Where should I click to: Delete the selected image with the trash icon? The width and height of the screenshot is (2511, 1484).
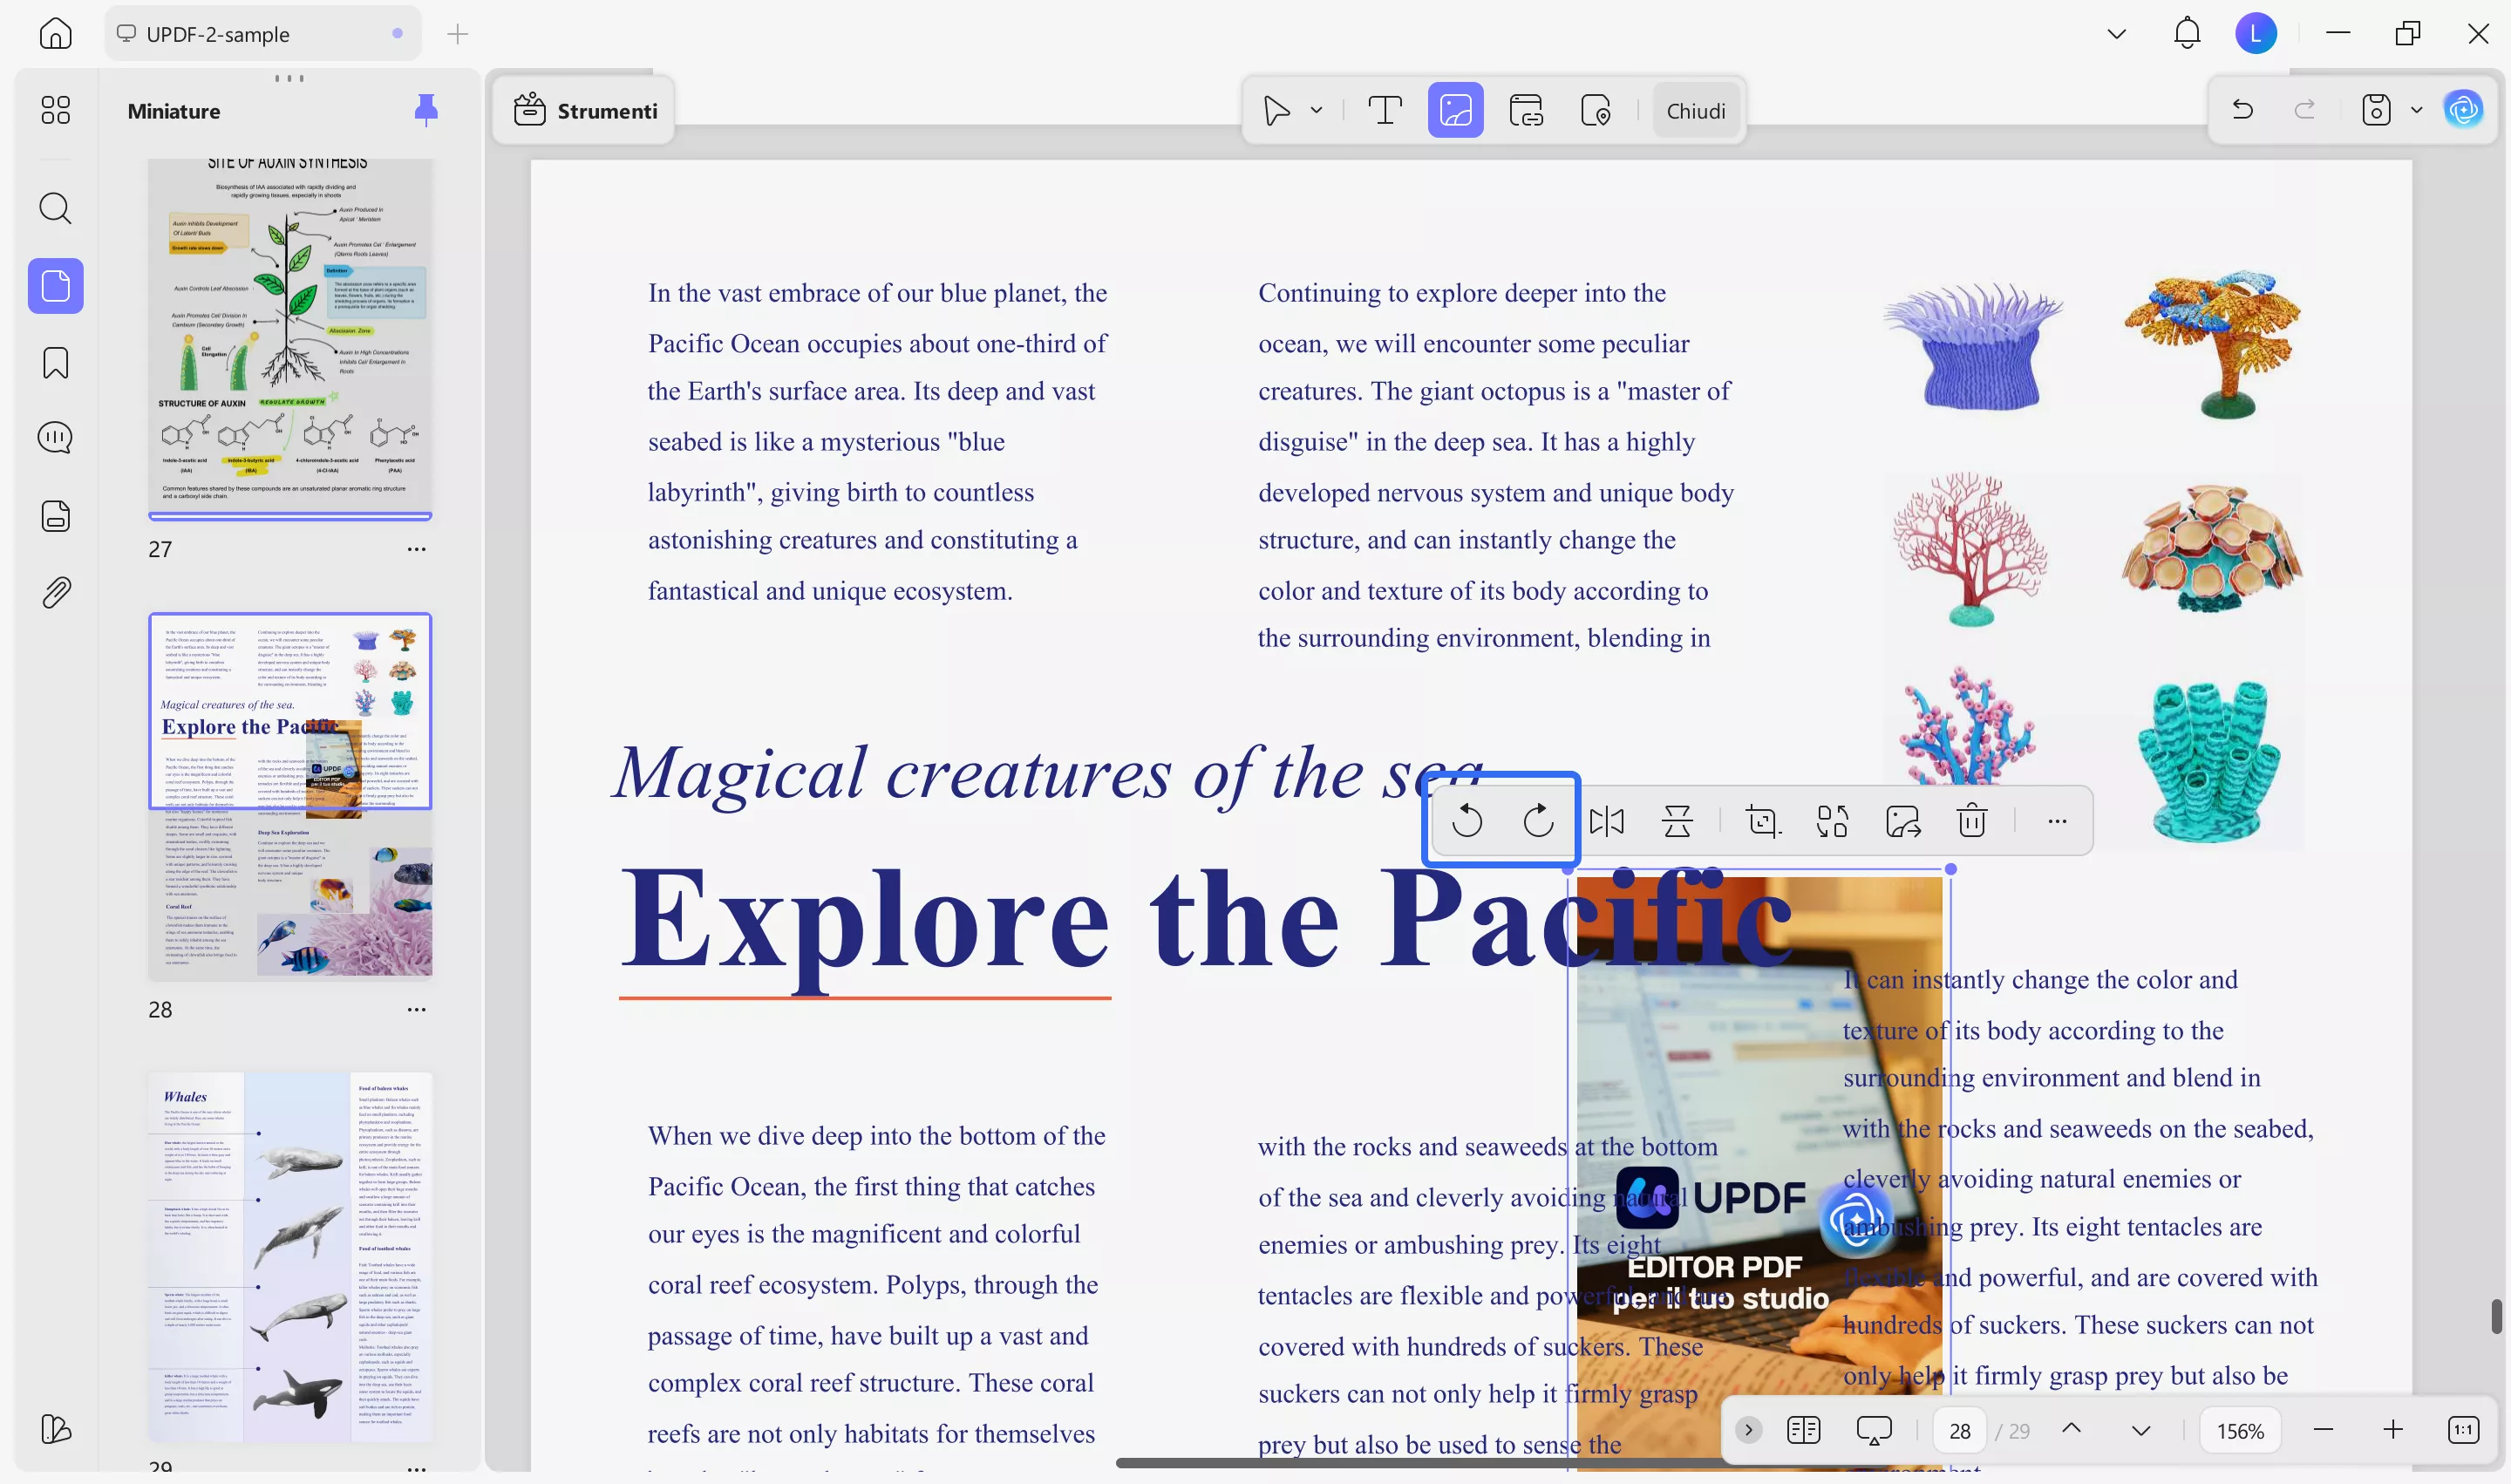coord(1970,820)
